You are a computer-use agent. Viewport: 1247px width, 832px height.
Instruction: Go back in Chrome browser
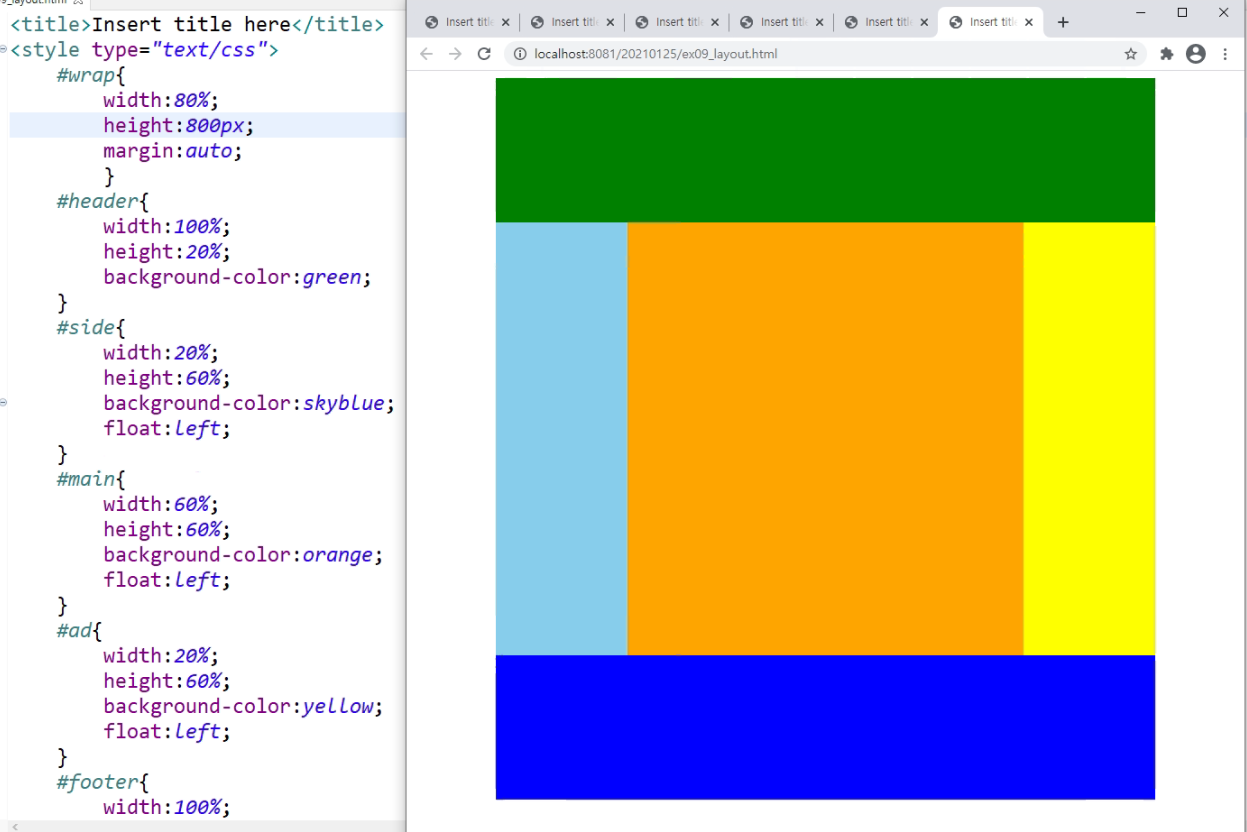click(427, 54)
